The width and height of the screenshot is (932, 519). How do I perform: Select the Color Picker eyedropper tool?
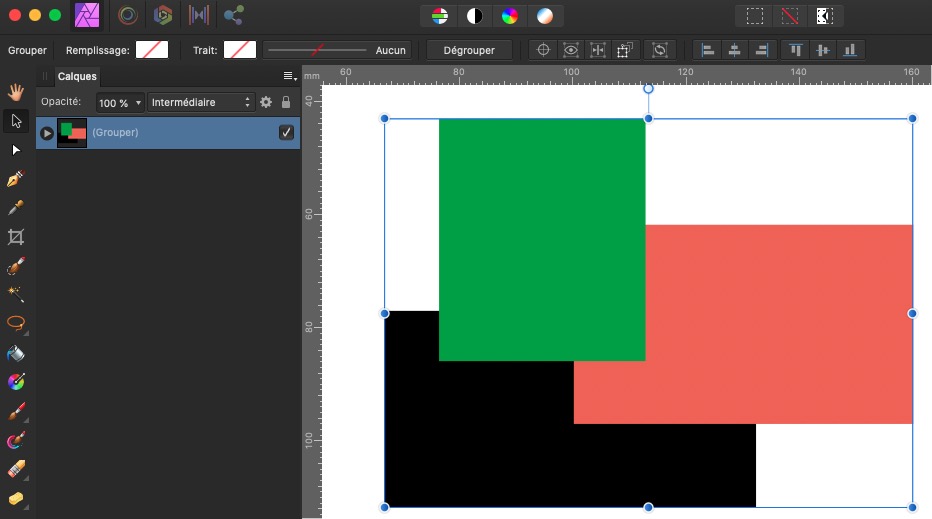[x=15, y=207]
